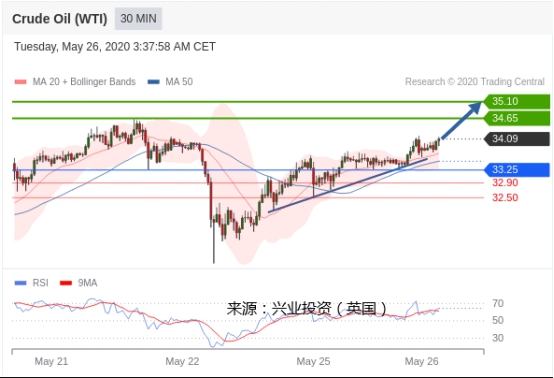Click the May 21 date axis label
The height and width of the screenshot is (378, 554).
tap(51, 361)
